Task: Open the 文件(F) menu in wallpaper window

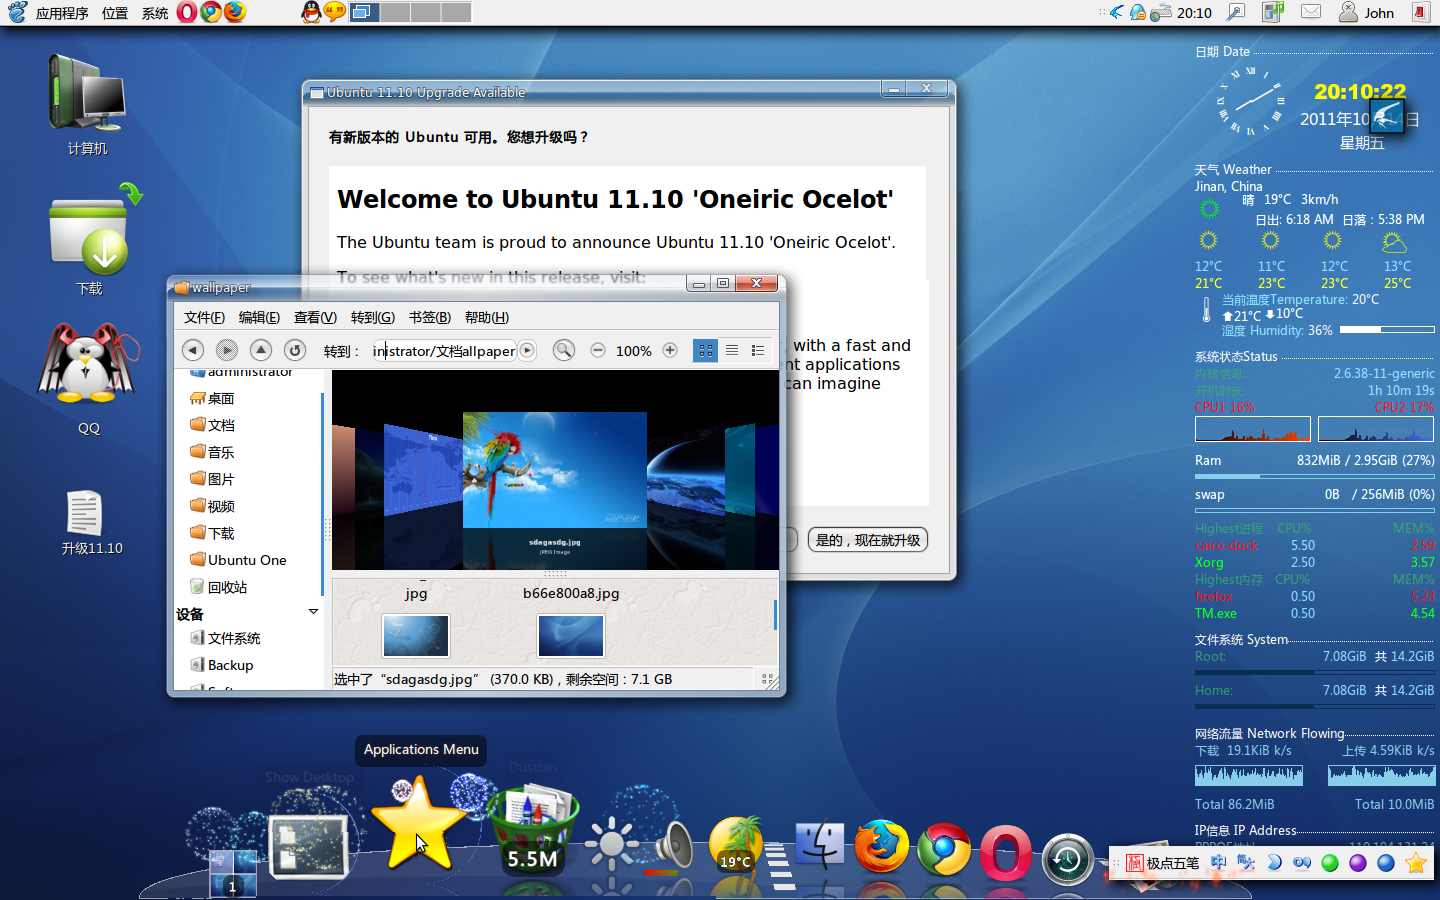Action: pyautogui.click(x=204, y=317)
